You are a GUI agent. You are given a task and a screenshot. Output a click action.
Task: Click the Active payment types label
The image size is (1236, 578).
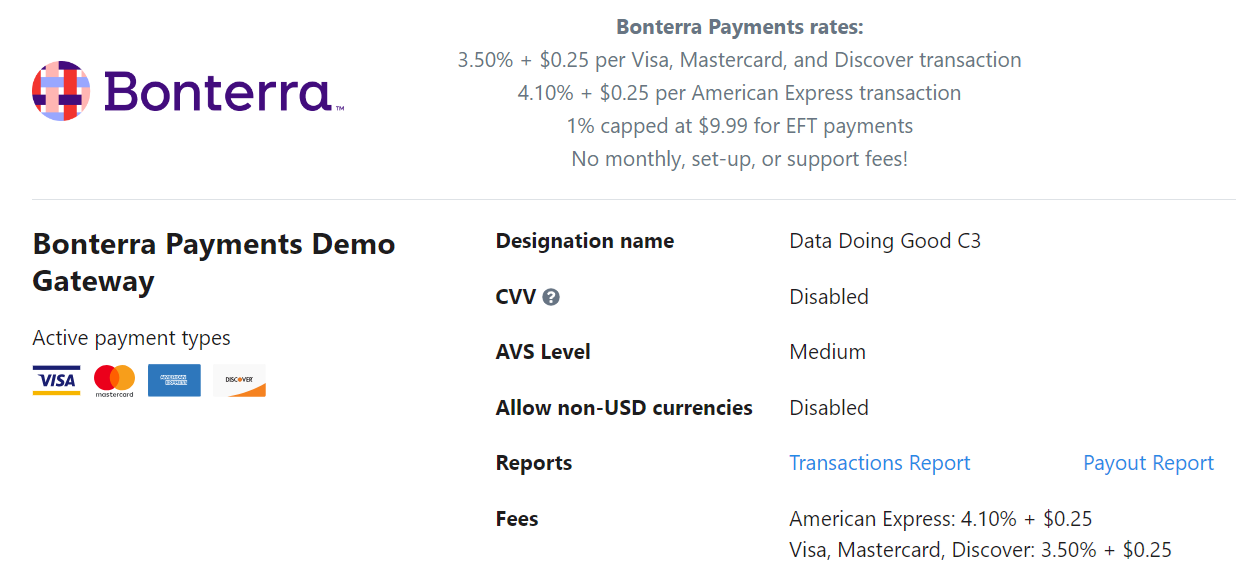(131, 338)
